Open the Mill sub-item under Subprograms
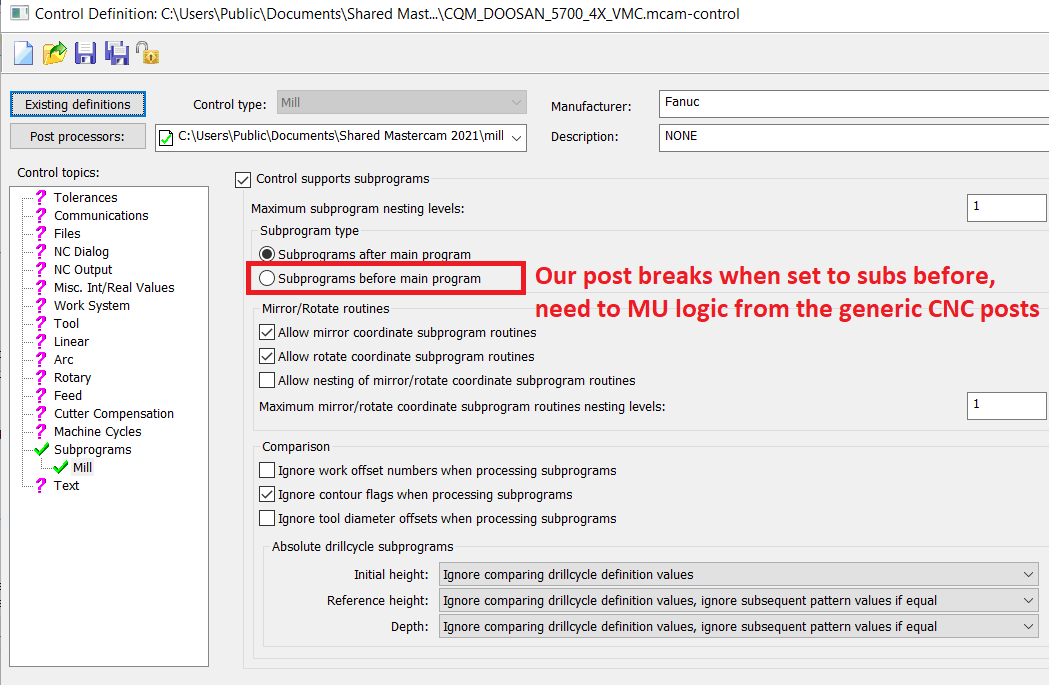 [x=82, y=468]
